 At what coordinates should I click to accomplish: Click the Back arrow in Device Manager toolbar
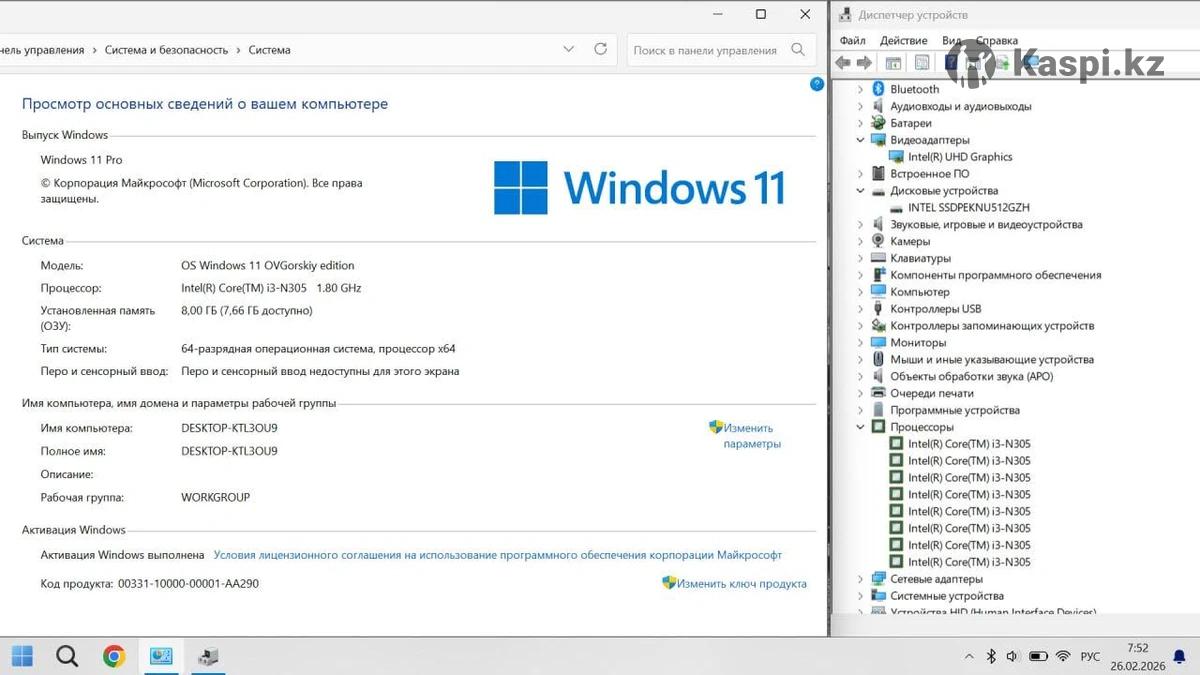tap(843, 63)
